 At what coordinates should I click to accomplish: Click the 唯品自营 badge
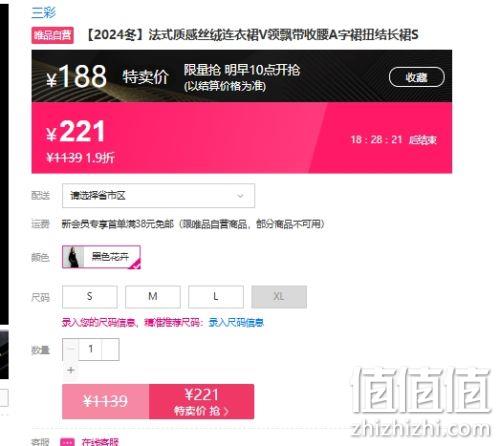coord(53,35)
